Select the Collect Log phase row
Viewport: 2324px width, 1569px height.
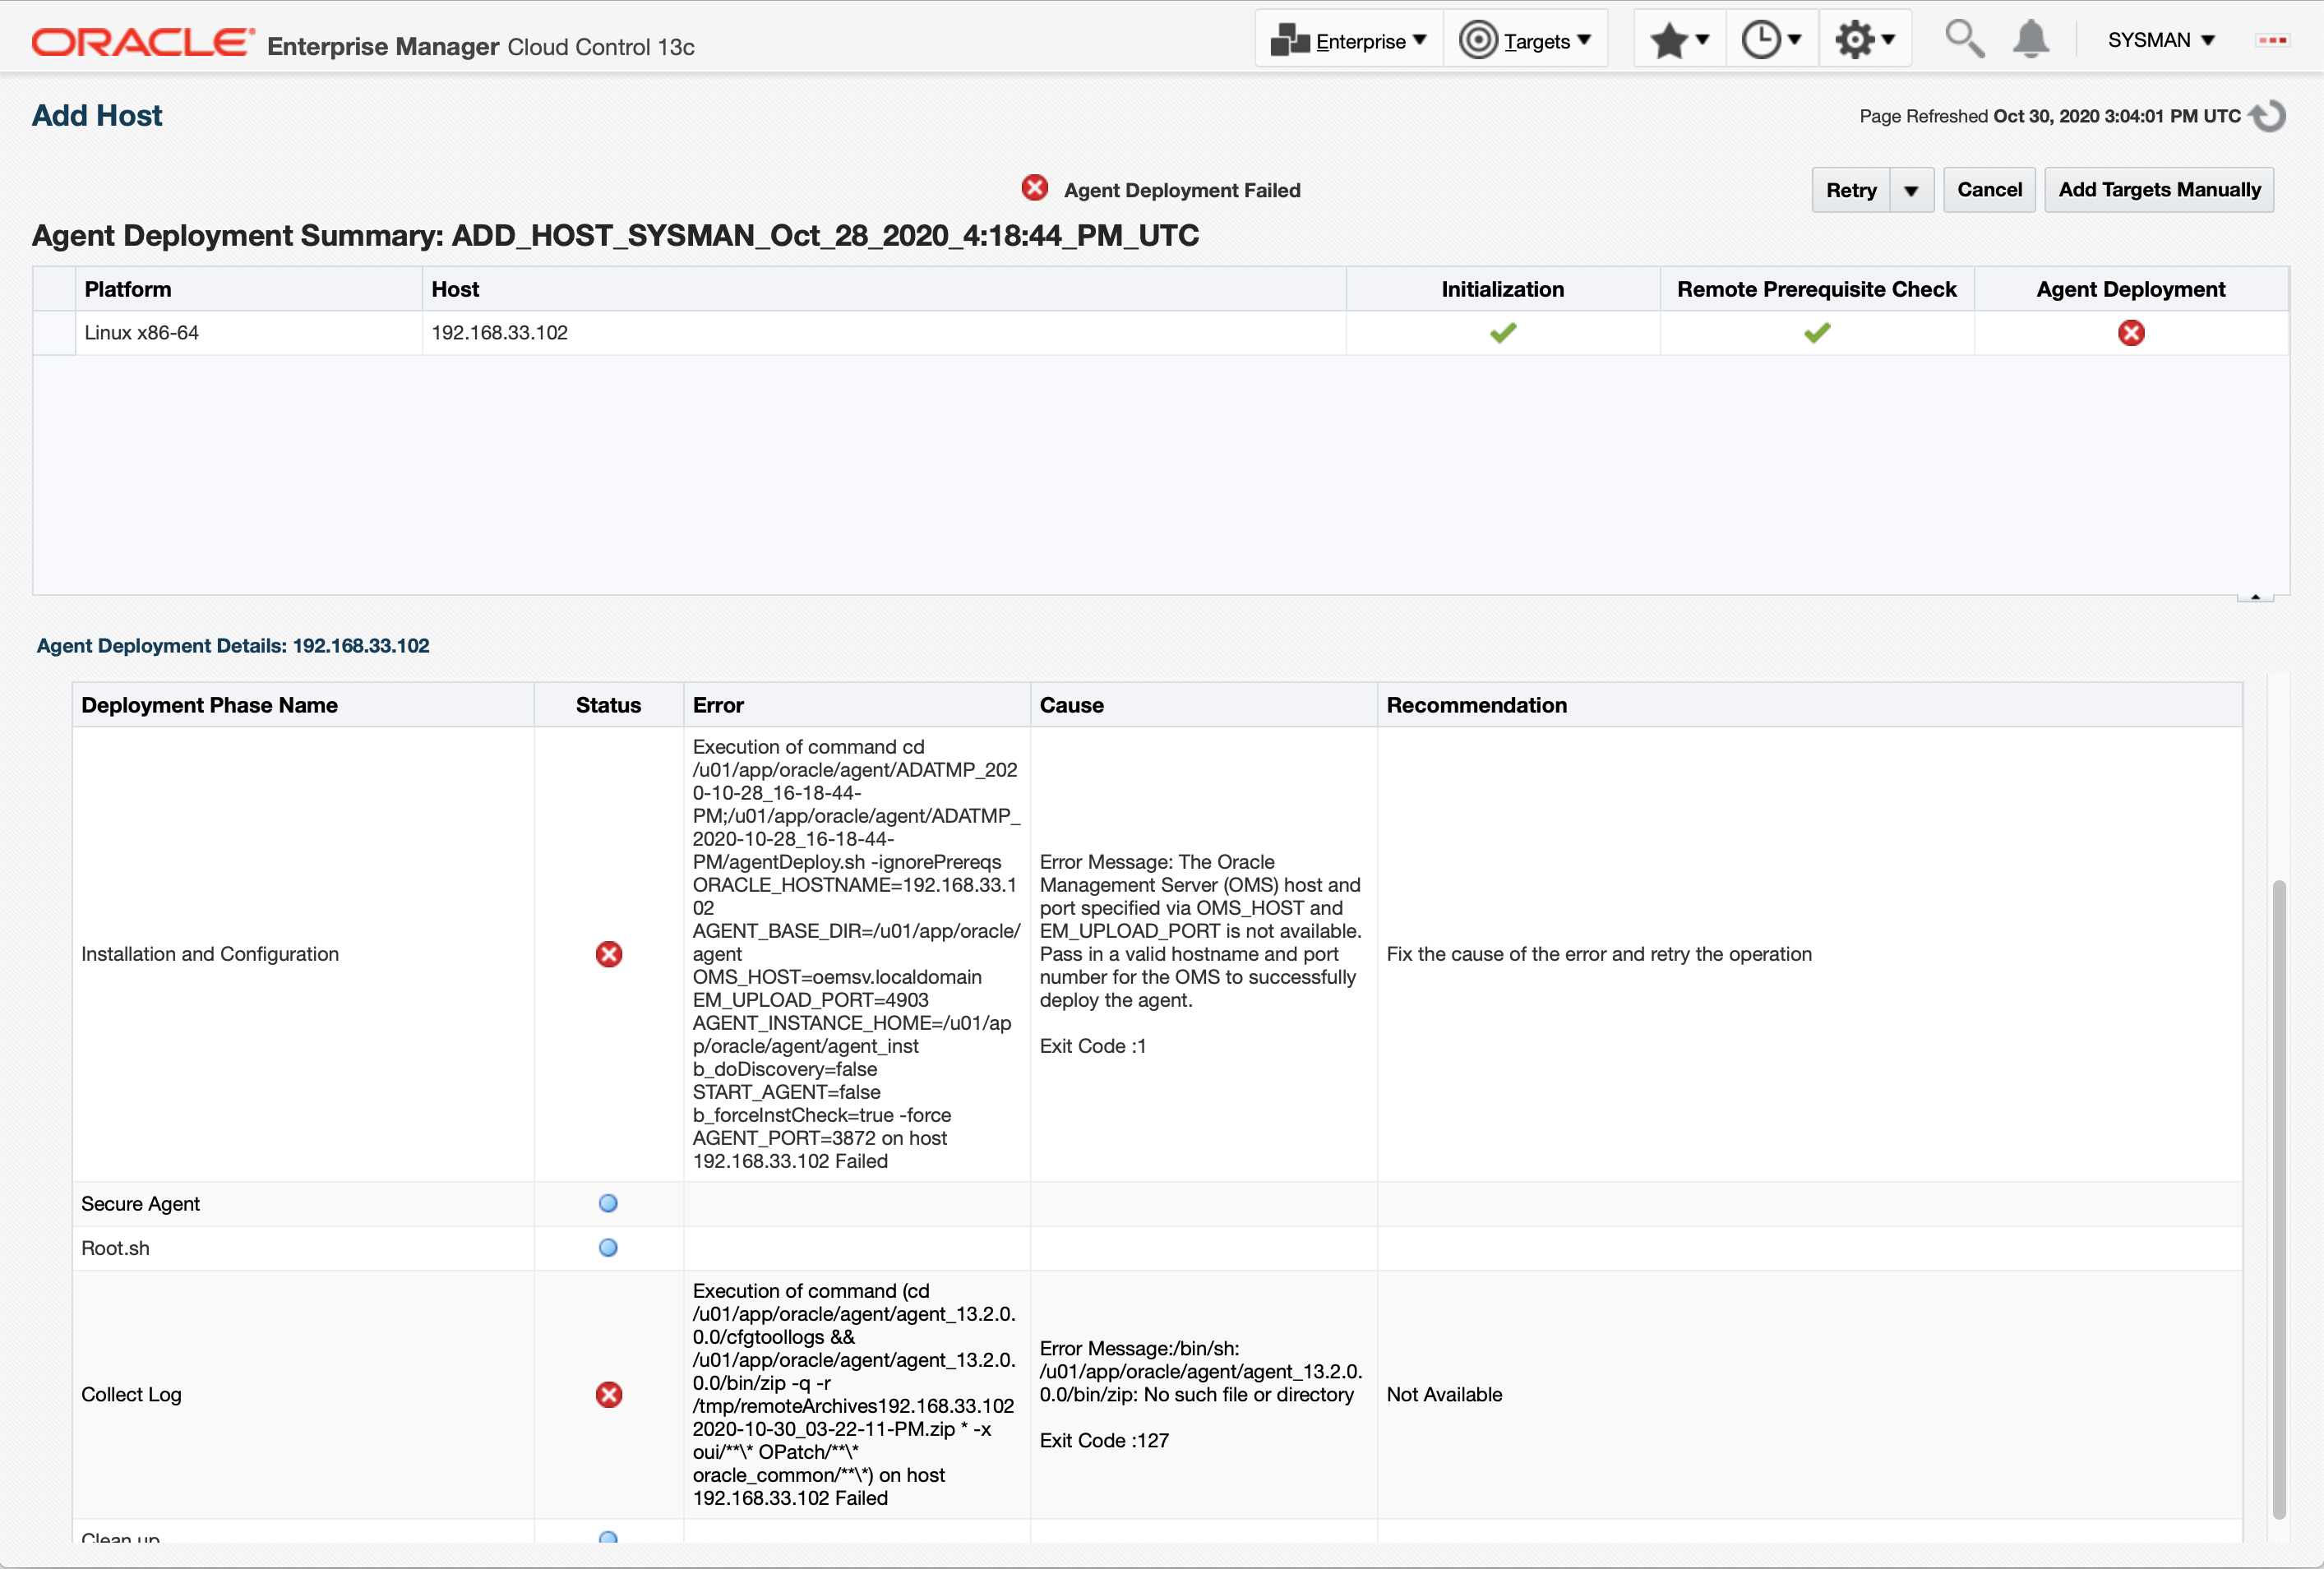coord(1157,1395)
